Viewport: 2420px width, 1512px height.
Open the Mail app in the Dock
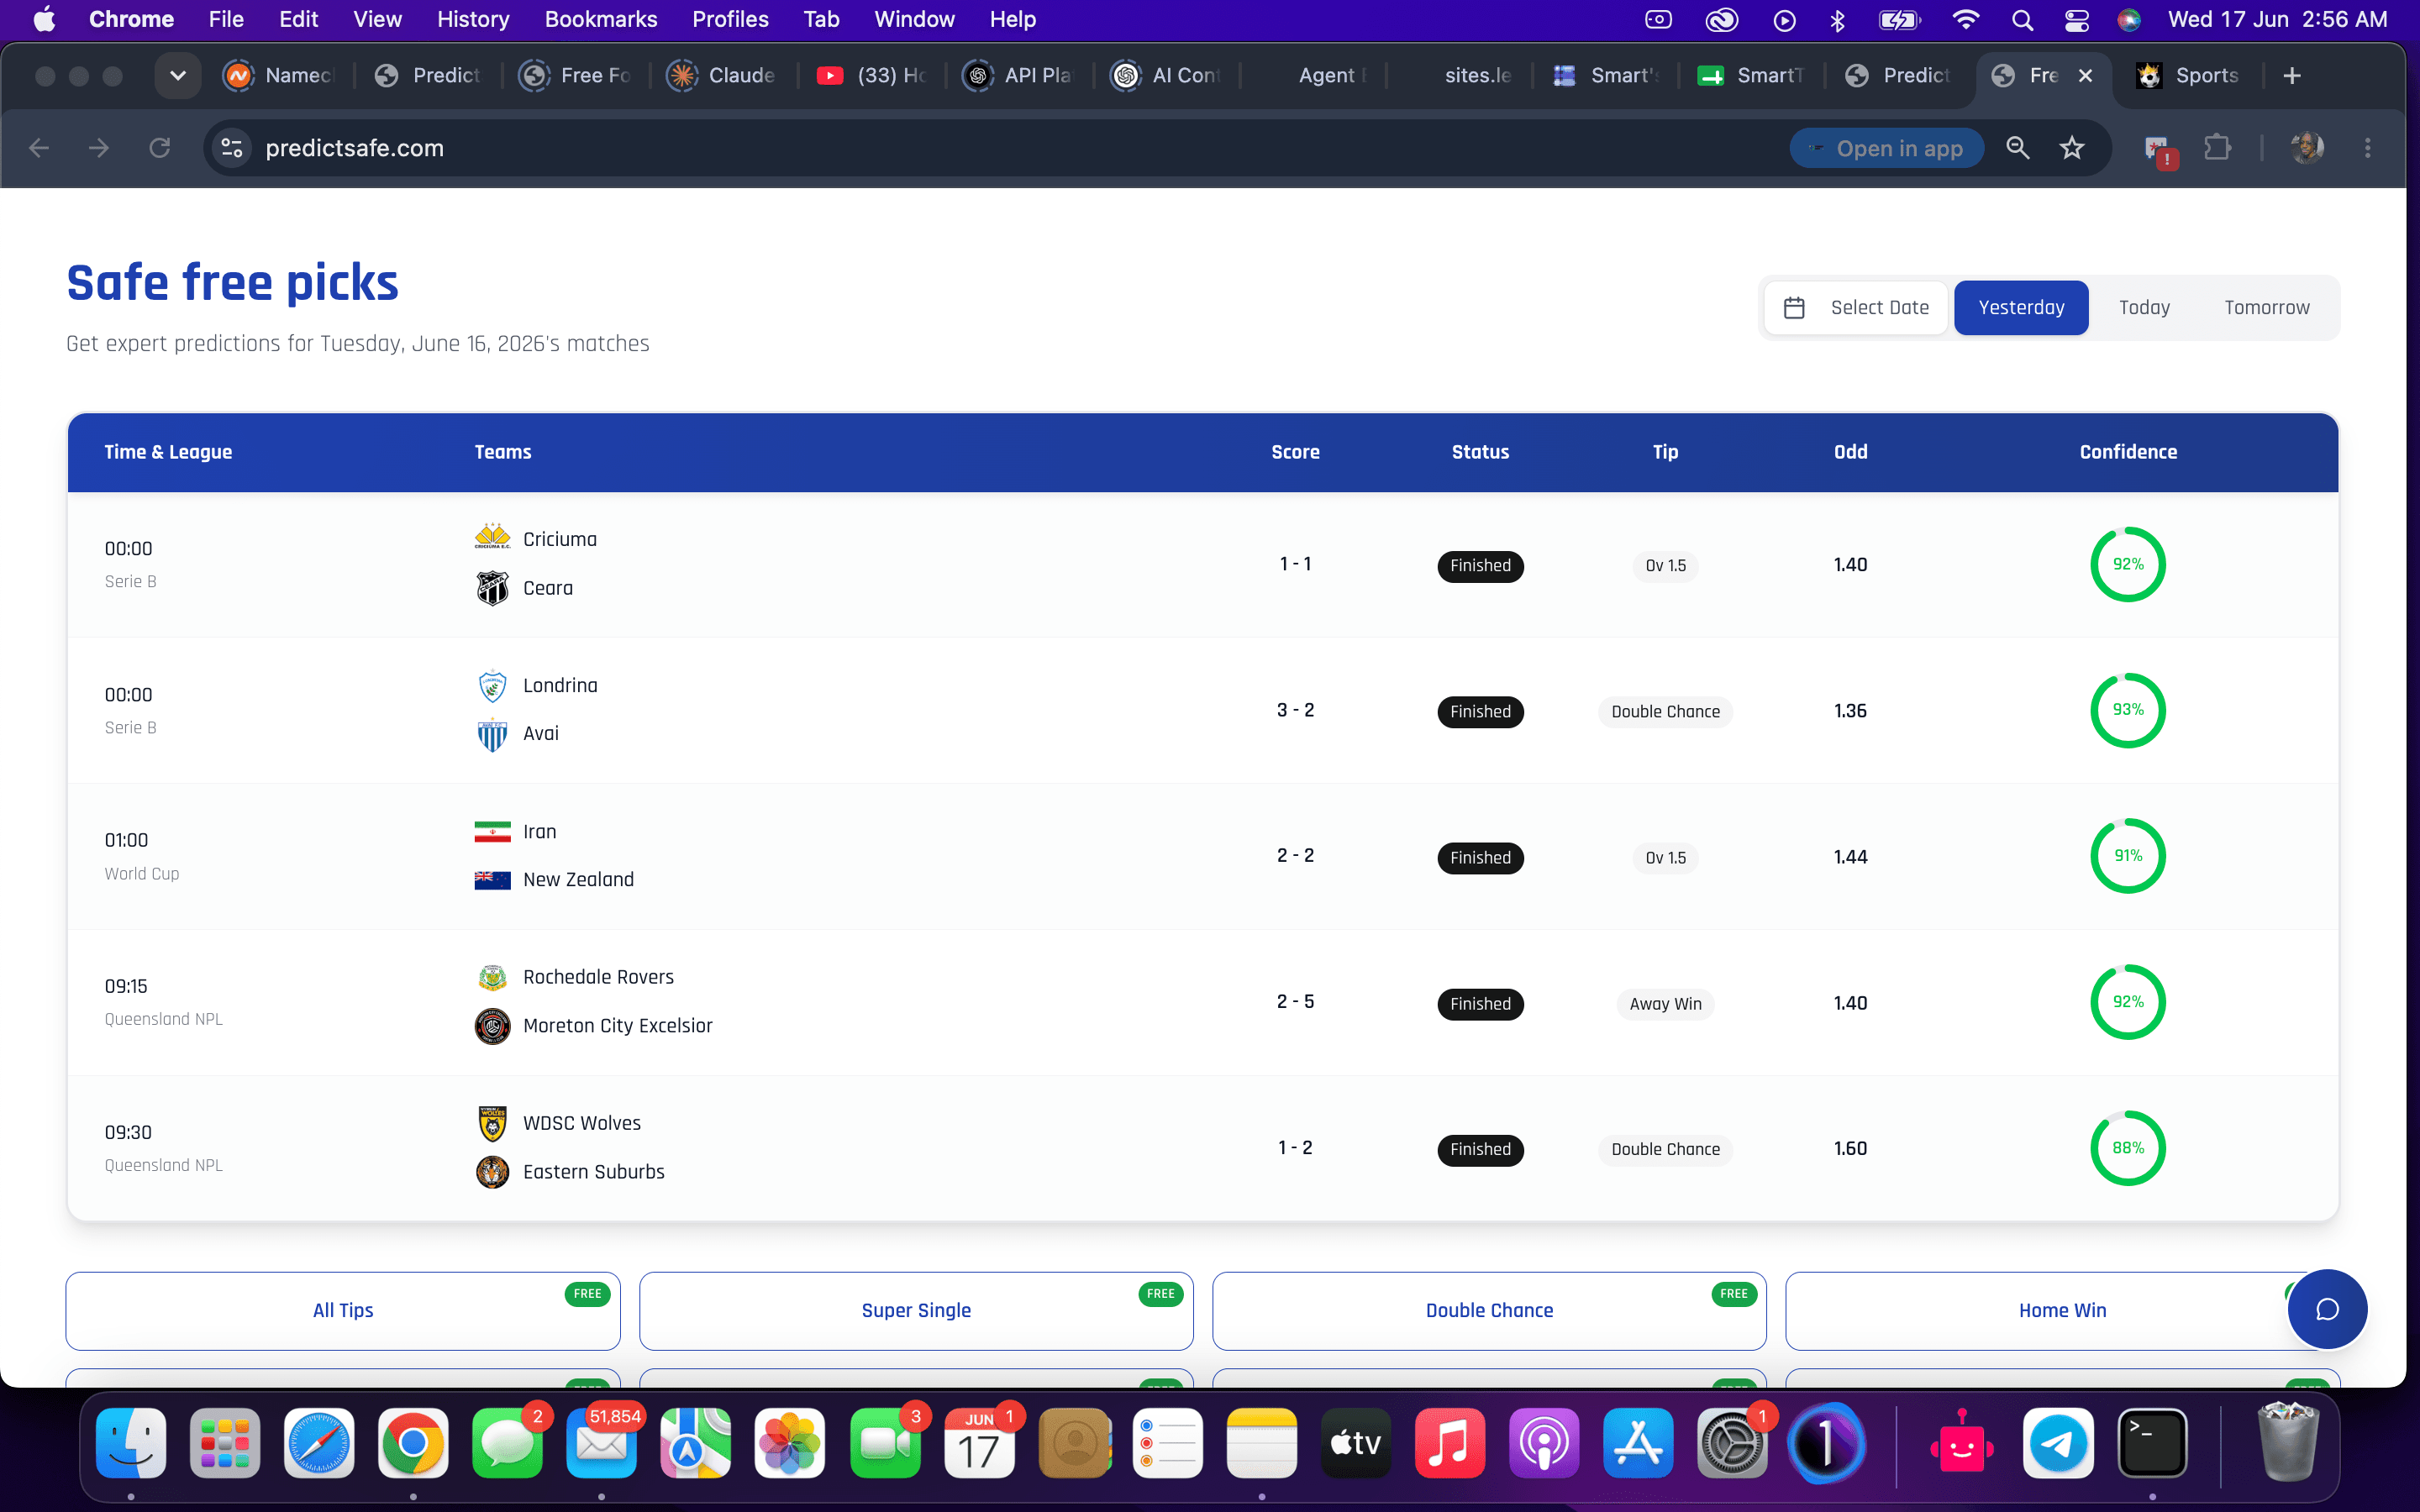601,1443
